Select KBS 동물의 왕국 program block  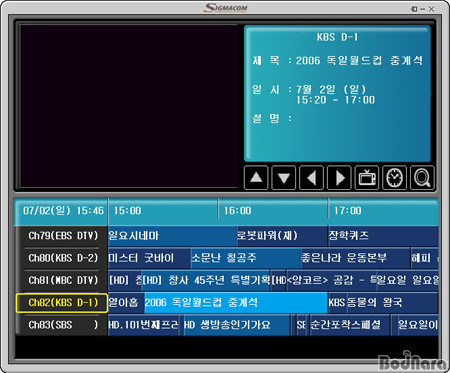click(x=383, y=303)
